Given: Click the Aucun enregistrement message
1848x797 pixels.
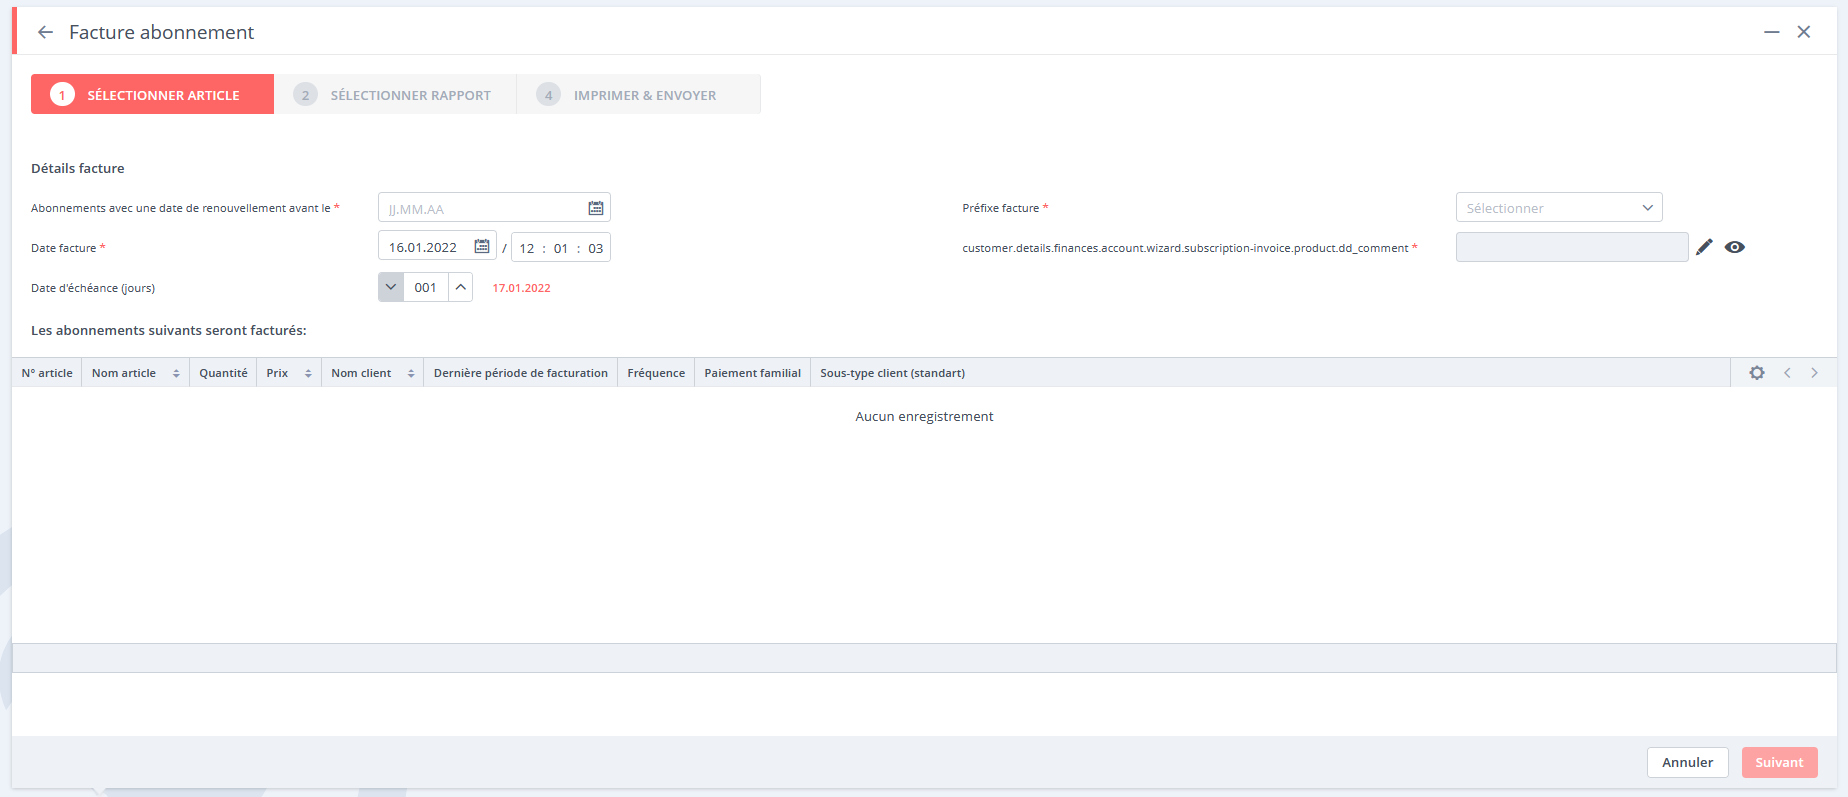Looking at the screenshot, I should 924,416.
